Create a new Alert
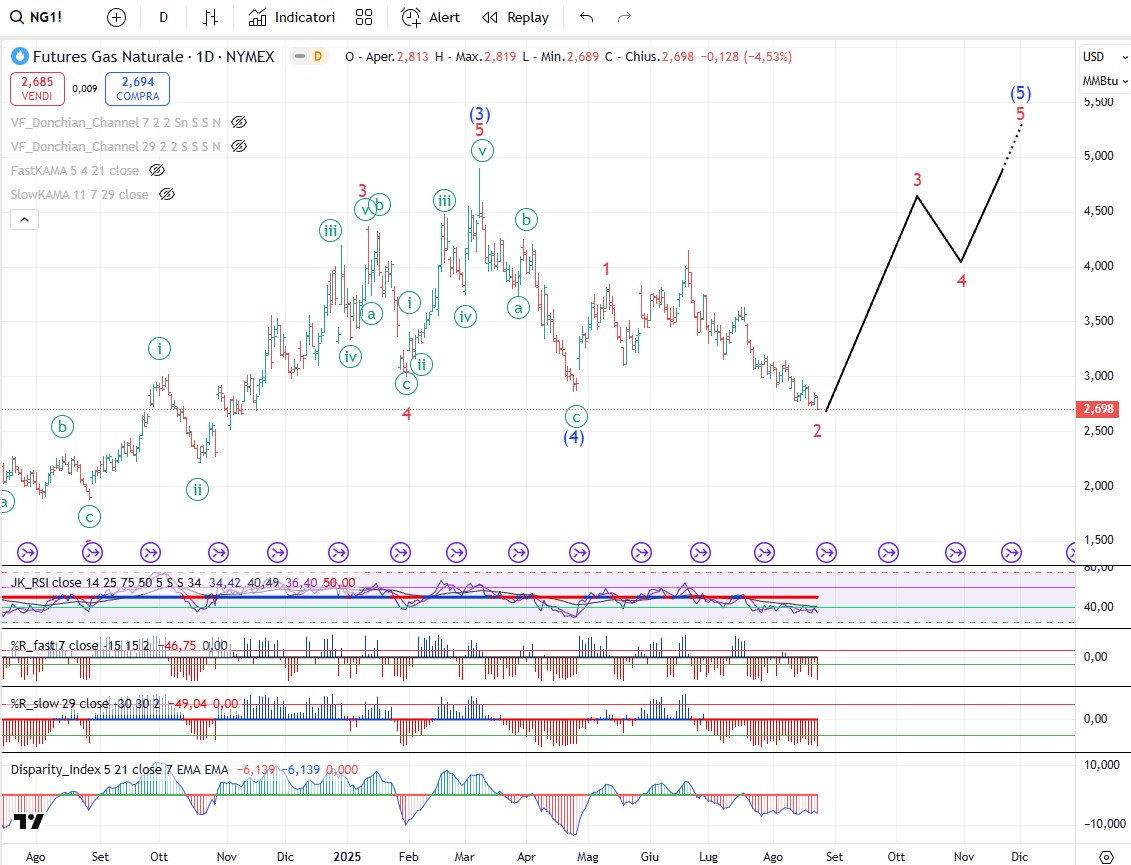Screen dimensions: 1131x865 (431, 17)
